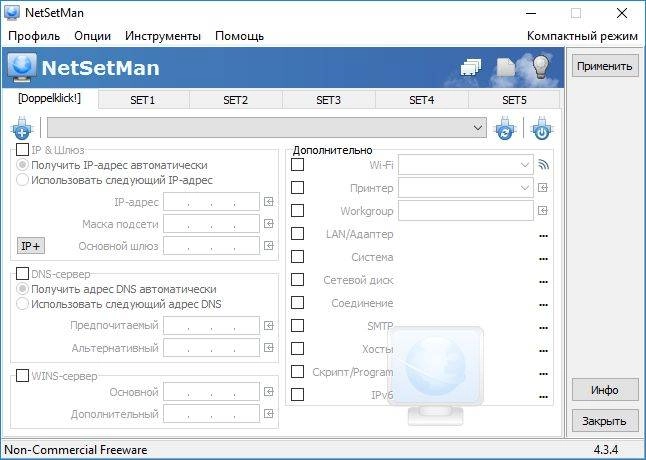Click get-current icon beside Альтернативный DNS
Viewport: 646px width, 460px height.
pyautogui.click(x=269, y=348)
